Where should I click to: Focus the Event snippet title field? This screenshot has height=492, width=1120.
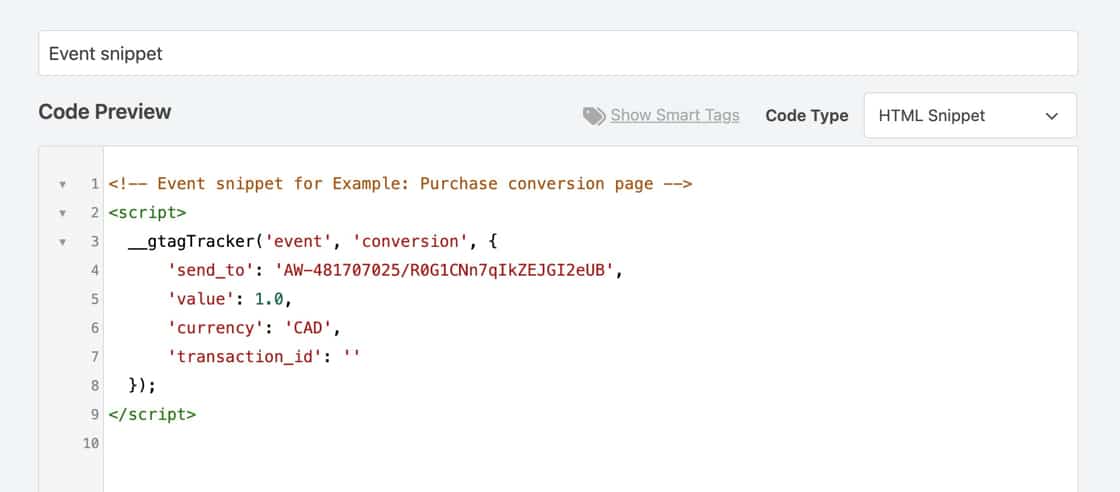(x=557, y=53)
